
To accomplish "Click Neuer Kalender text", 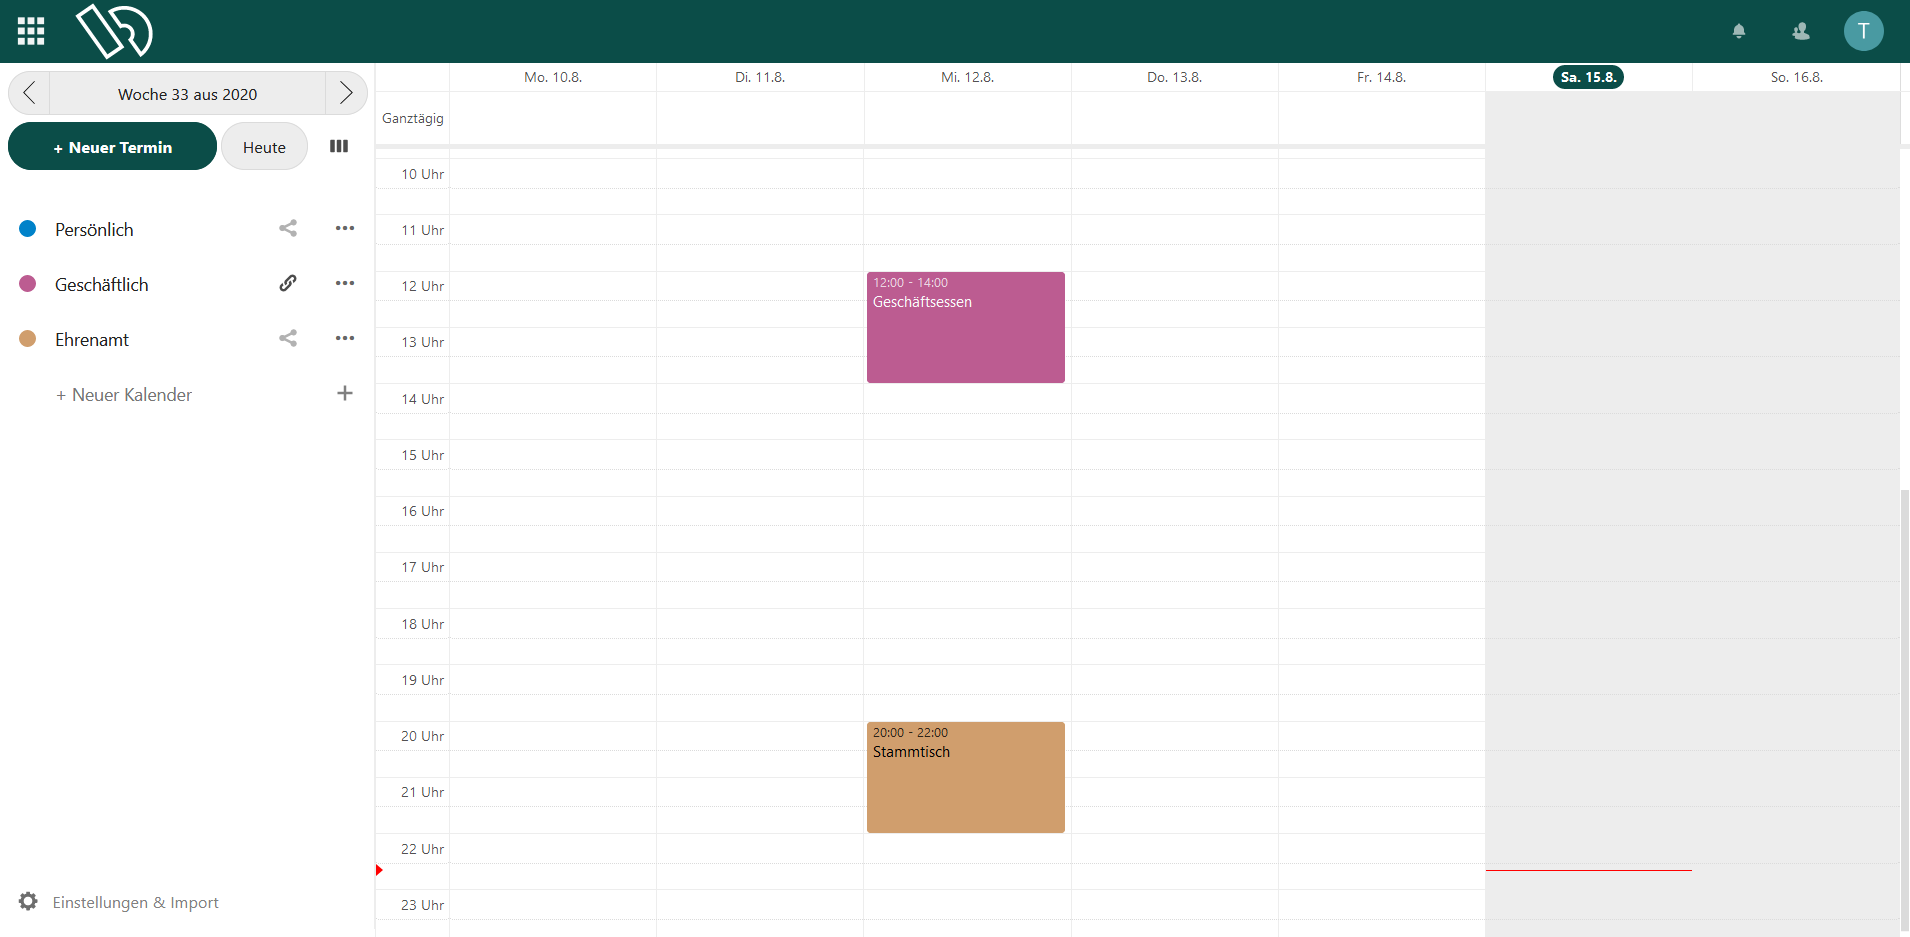I will click(x=124, y=395).
